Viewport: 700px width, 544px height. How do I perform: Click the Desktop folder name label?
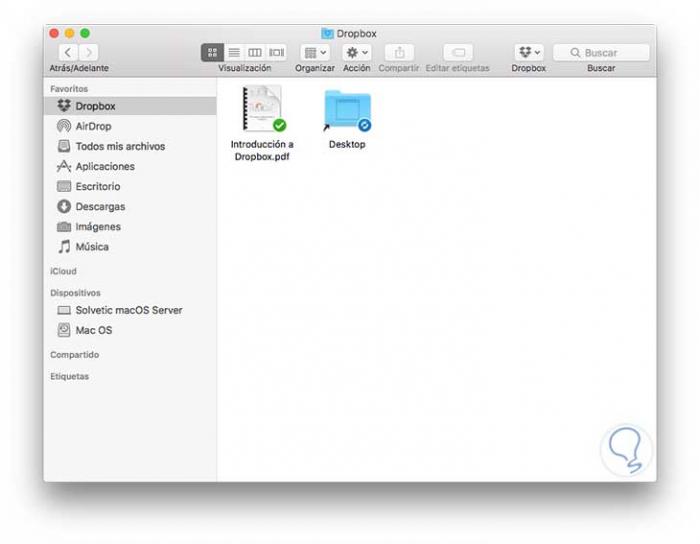tap(347, 145)
